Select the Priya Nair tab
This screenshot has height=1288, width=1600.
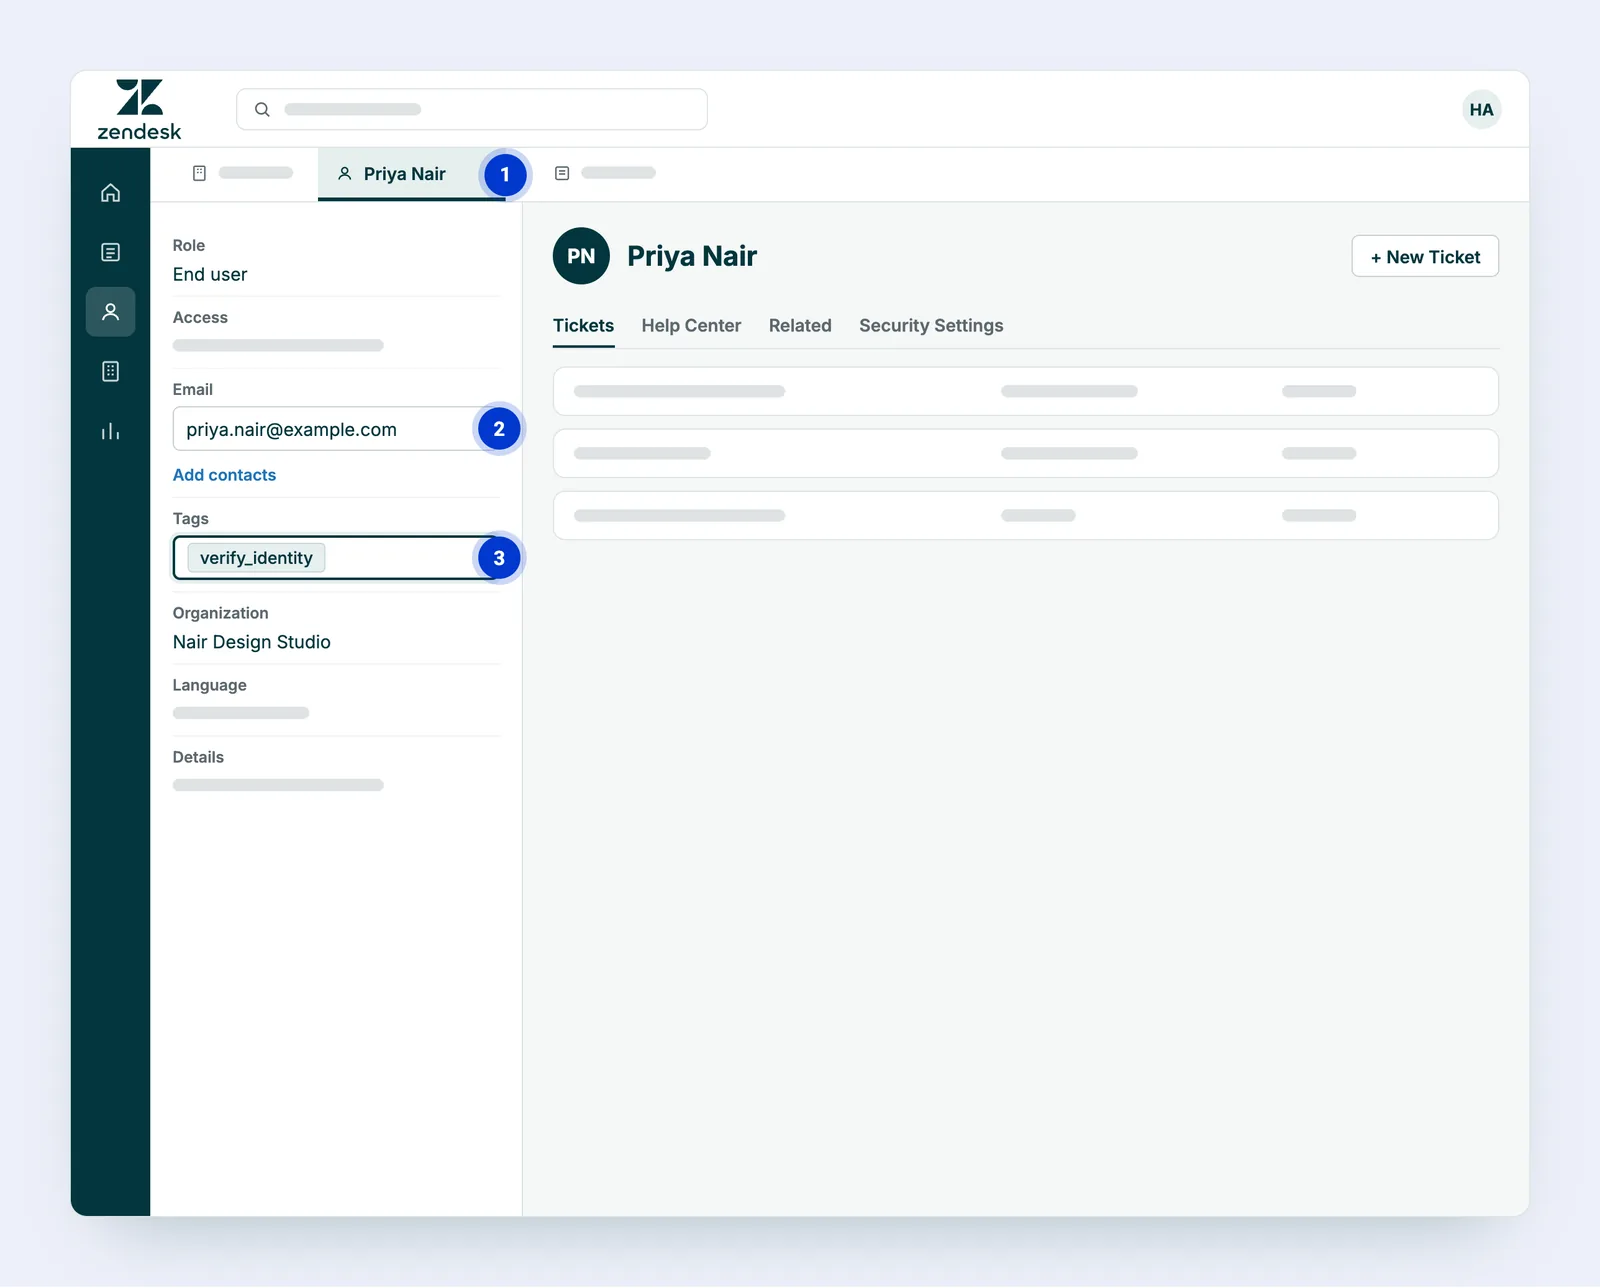click(412, 174)
